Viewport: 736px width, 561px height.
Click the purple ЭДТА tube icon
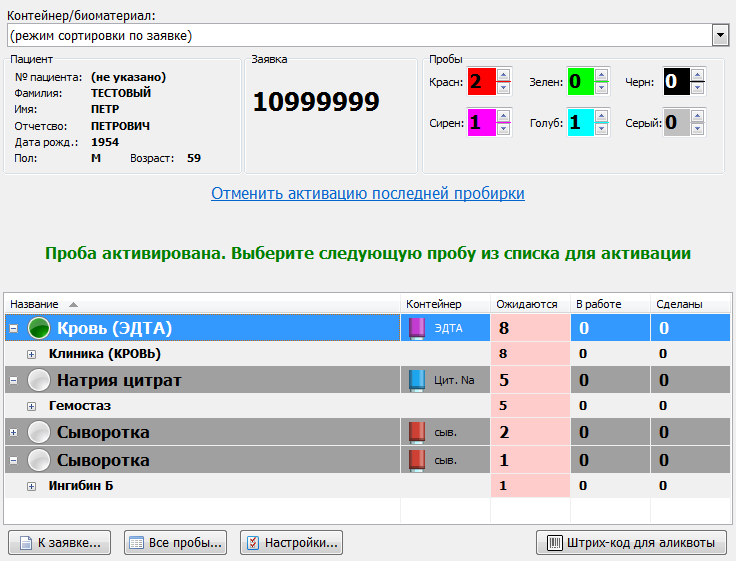(418, 328)
